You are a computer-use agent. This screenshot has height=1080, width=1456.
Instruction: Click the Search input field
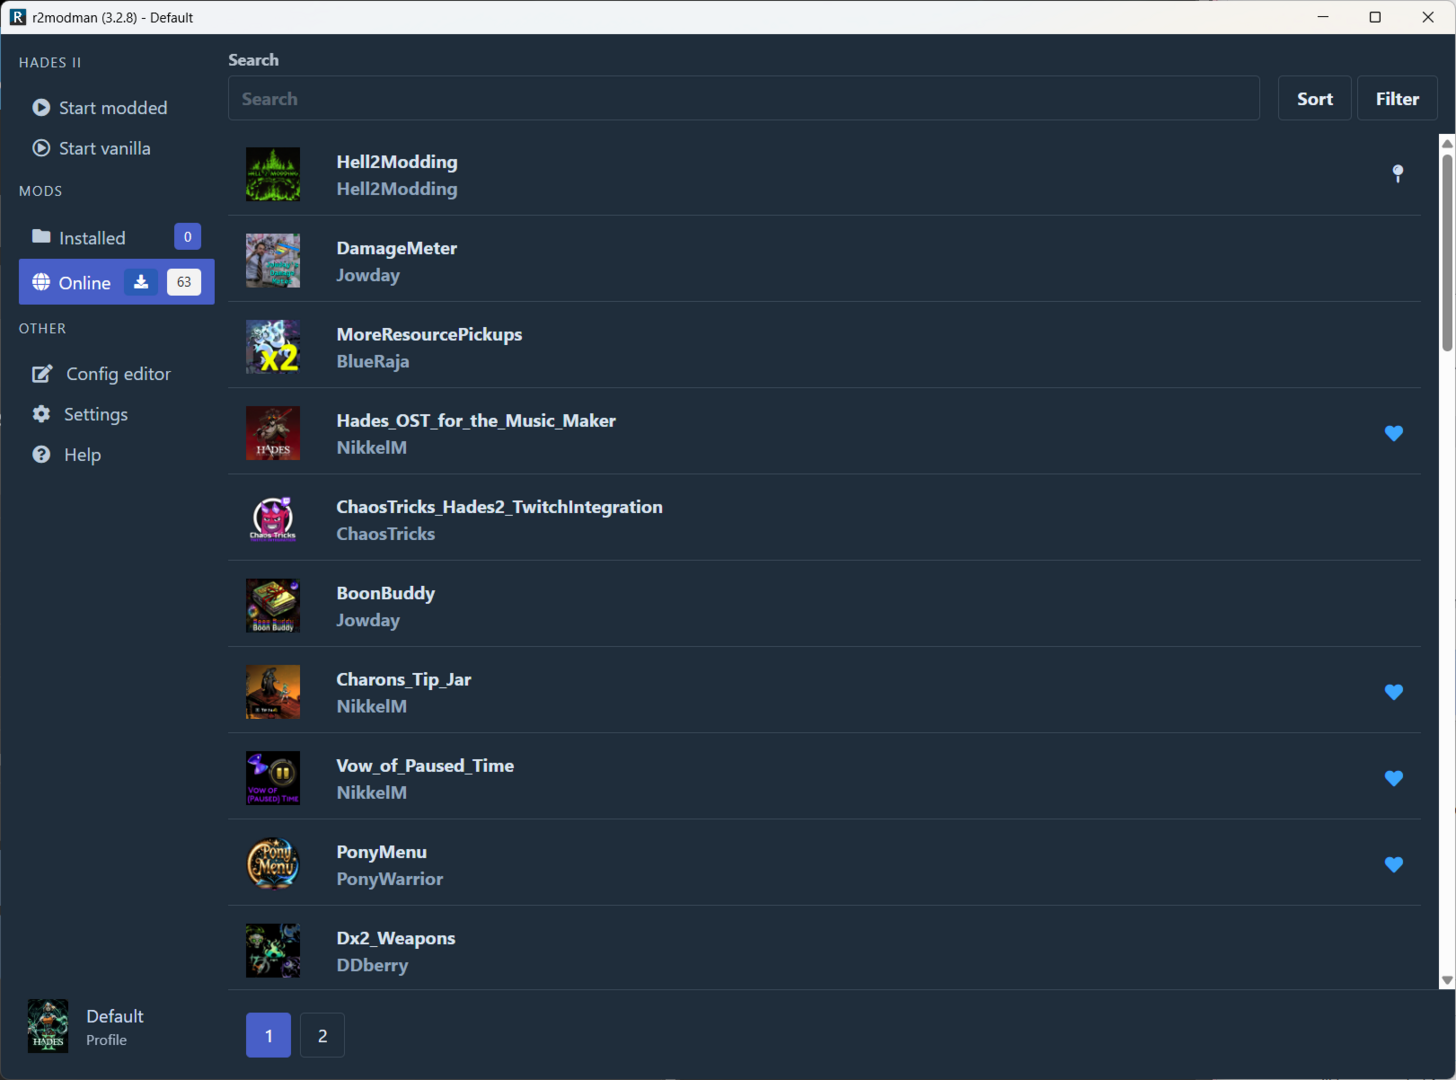(x=743, y=98)
